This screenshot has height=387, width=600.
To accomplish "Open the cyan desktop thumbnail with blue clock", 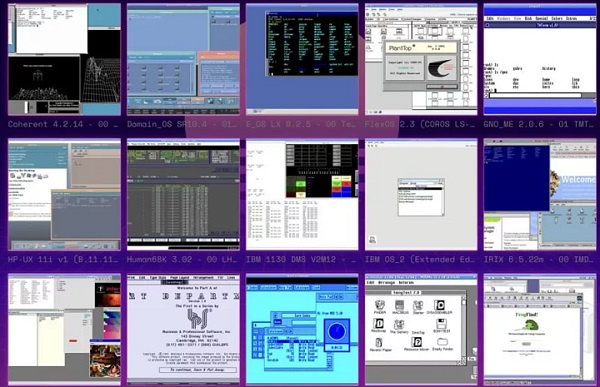I will 302,329.
